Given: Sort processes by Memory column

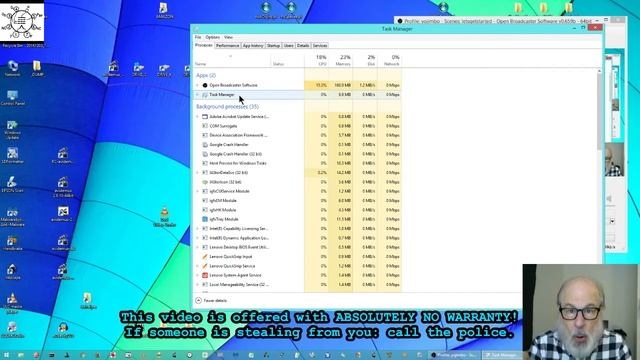Looking at the screenshot, I should 341,60.
